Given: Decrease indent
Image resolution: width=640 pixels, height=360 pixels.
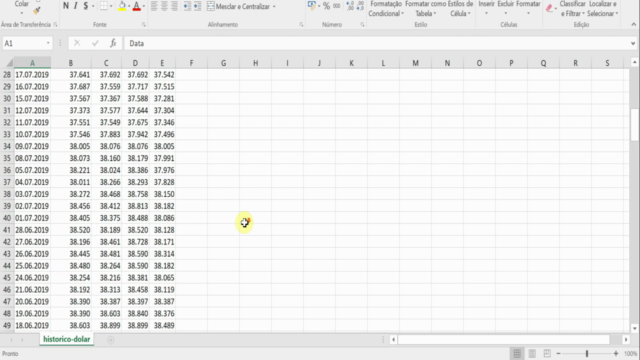Looking at the screenshot, I should click(187, 6).
